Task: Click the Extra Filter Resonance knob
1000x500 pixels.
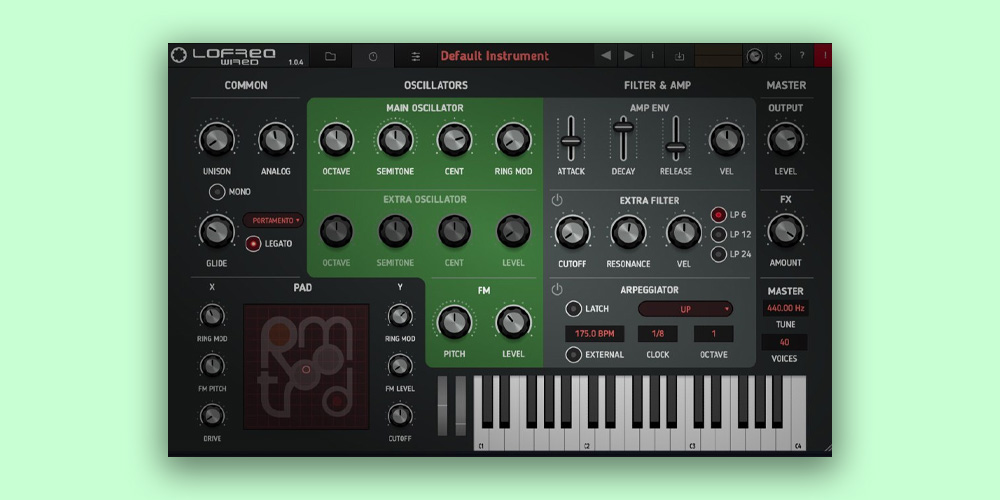Action: coord(628,232)
